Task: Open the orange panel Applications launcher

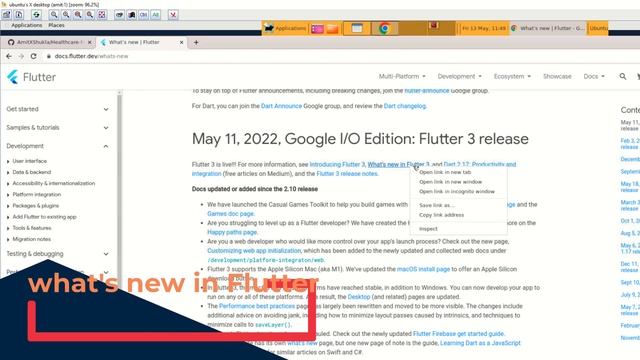Action: coord(285,28)
